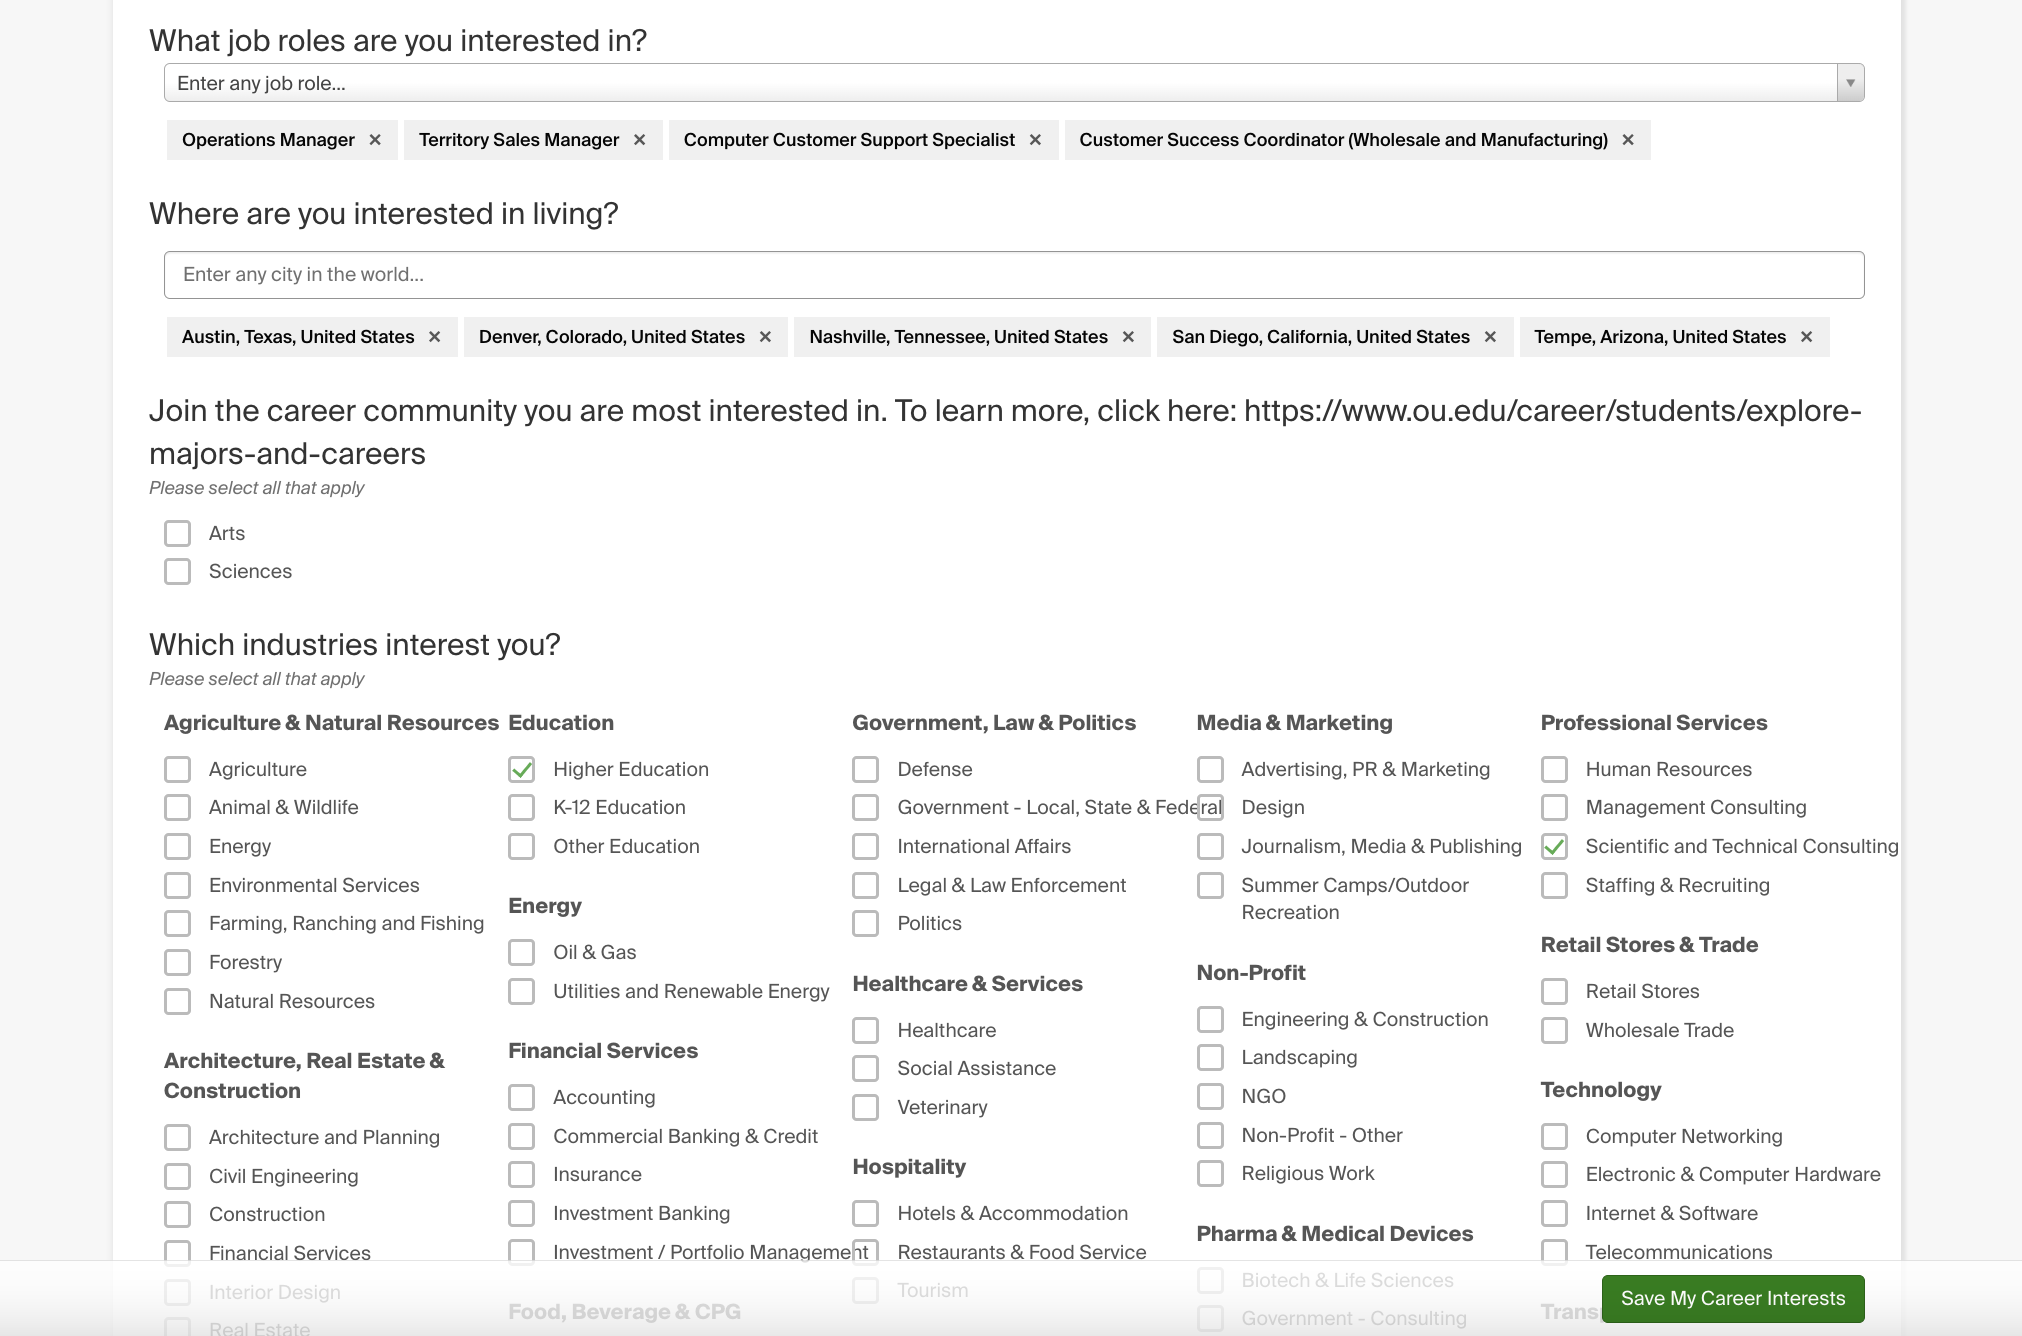Select the Forestry checkbox
2022x1336 pixels.
[178, 962]
